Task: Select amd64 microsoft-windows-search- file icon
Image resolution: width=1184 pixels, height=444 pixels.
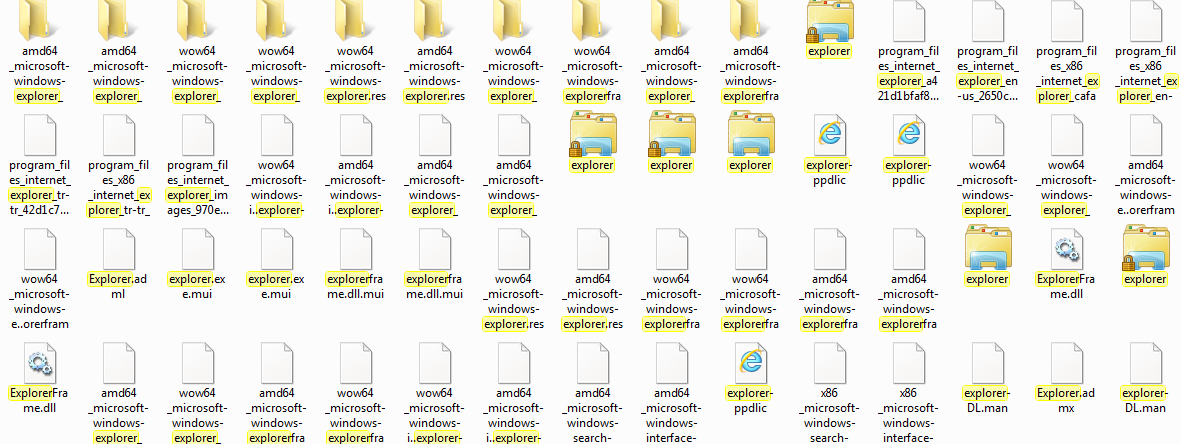Action: click(x=592, y=362)
